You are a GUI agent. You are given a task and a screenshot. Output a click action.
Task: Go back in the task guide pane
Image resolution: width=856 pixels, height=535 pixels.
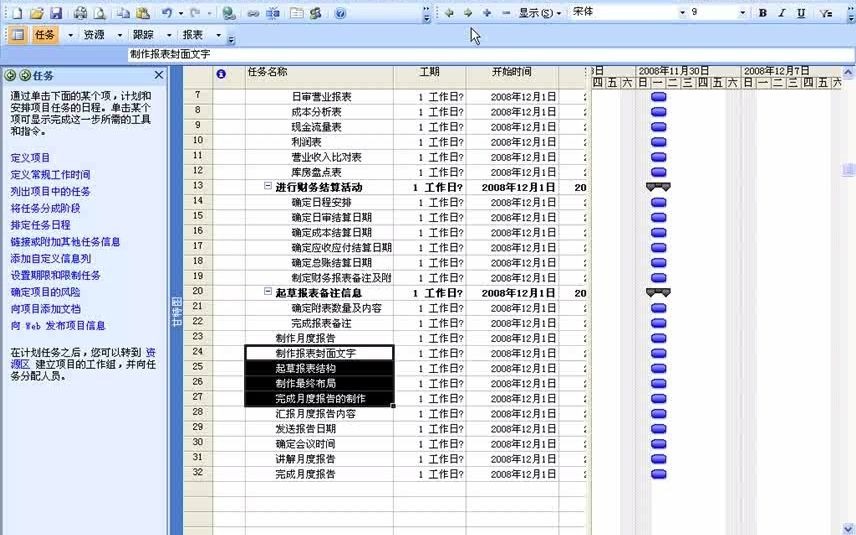pos(10,75)
